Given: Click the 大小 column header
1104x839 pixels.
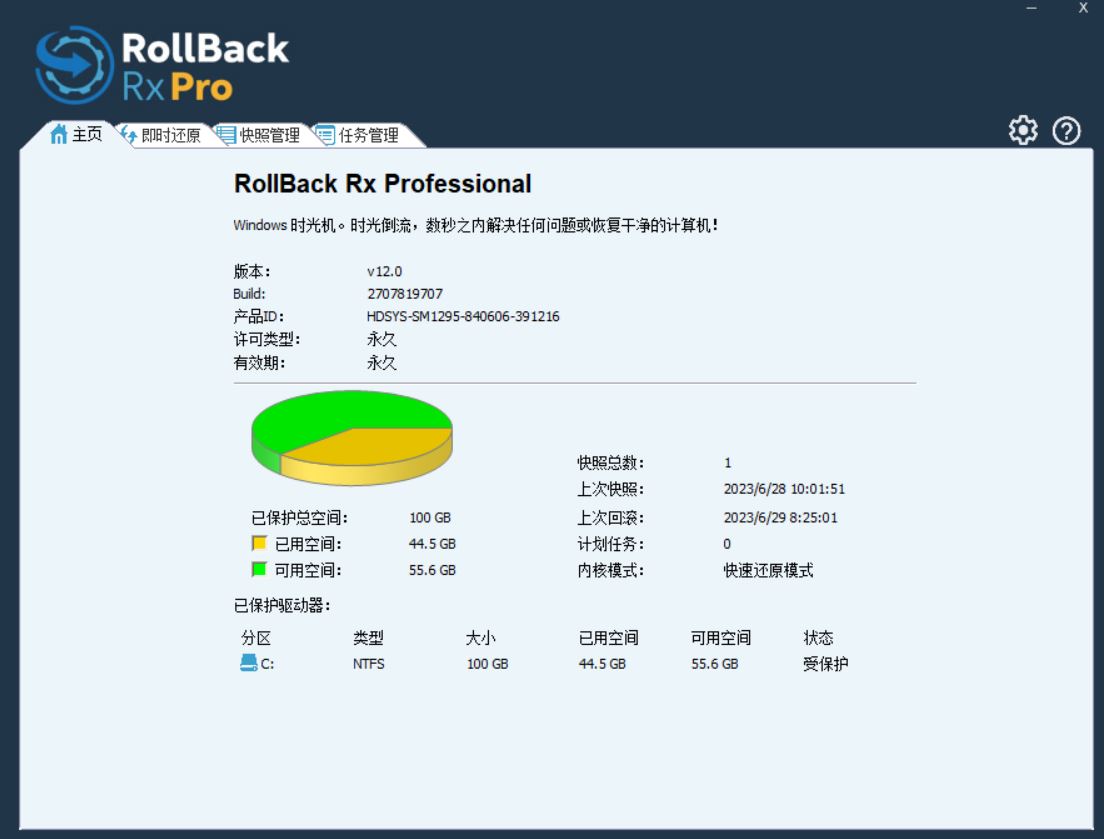Looking at the screenshot, I should [481, 638].
